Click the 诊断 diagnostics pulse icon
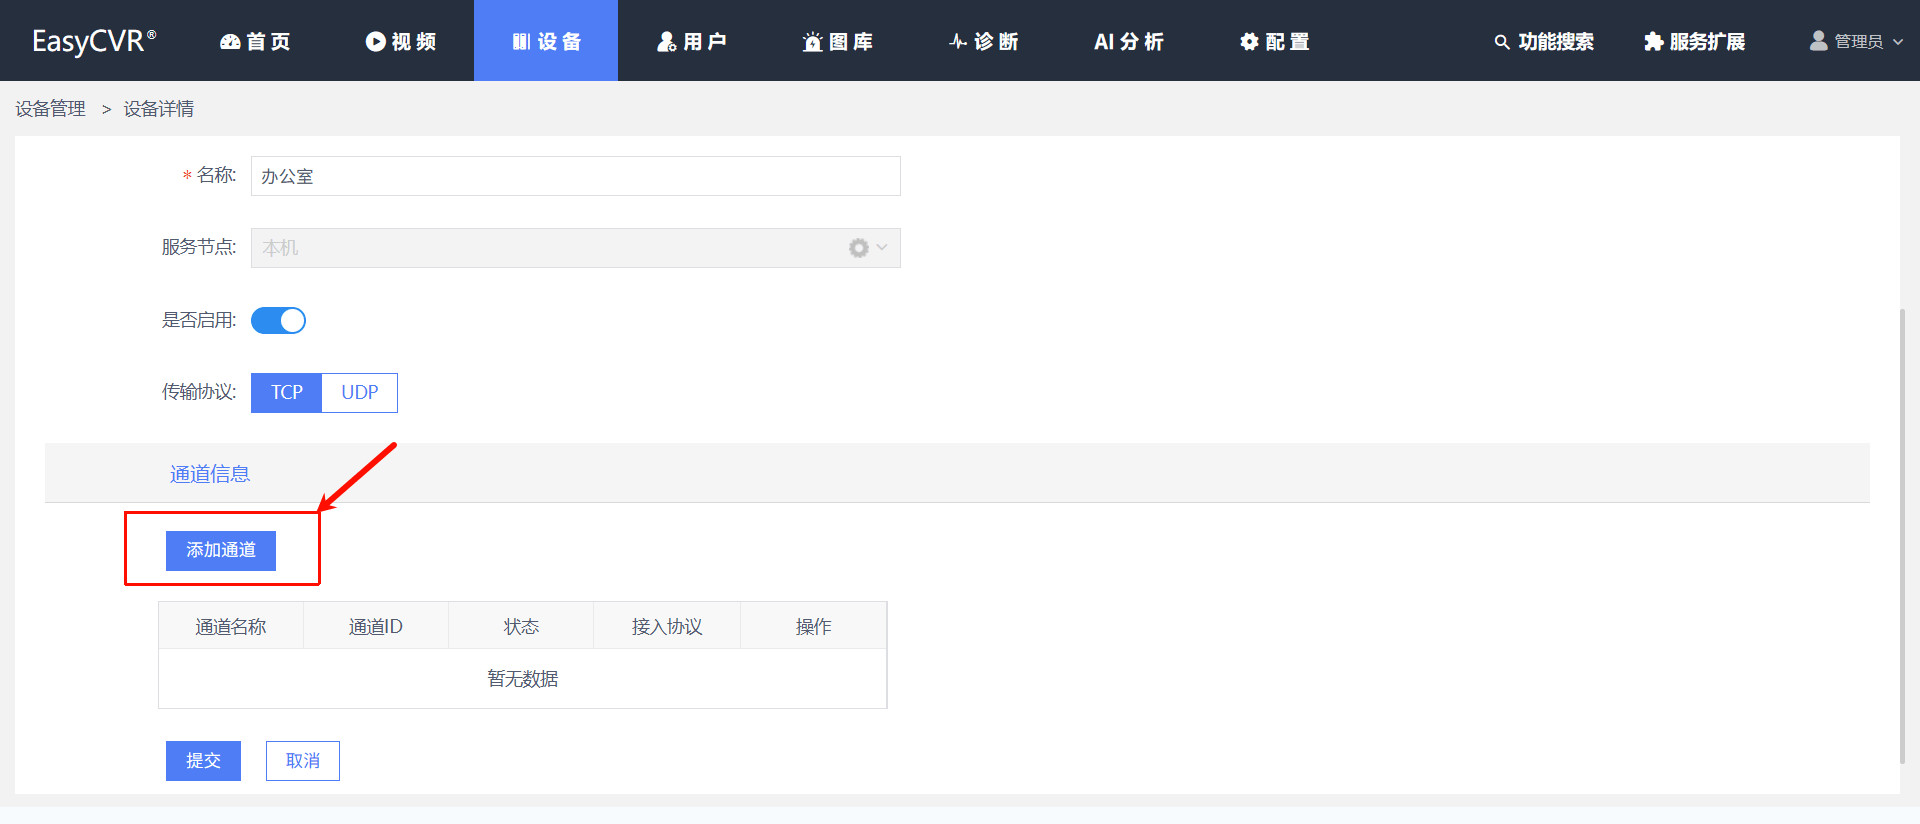The height and width of the screenshot is (824, 1920). click(958, 41)
